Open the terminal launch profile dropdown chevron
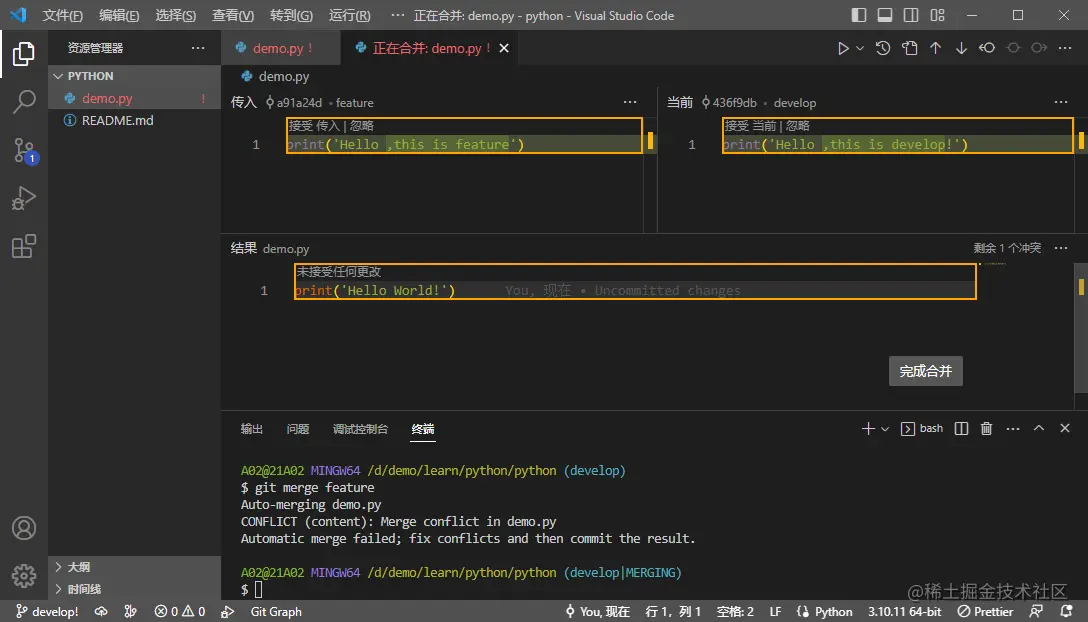Viewport: 1088px width, 622px height. [x=885, y=429]
